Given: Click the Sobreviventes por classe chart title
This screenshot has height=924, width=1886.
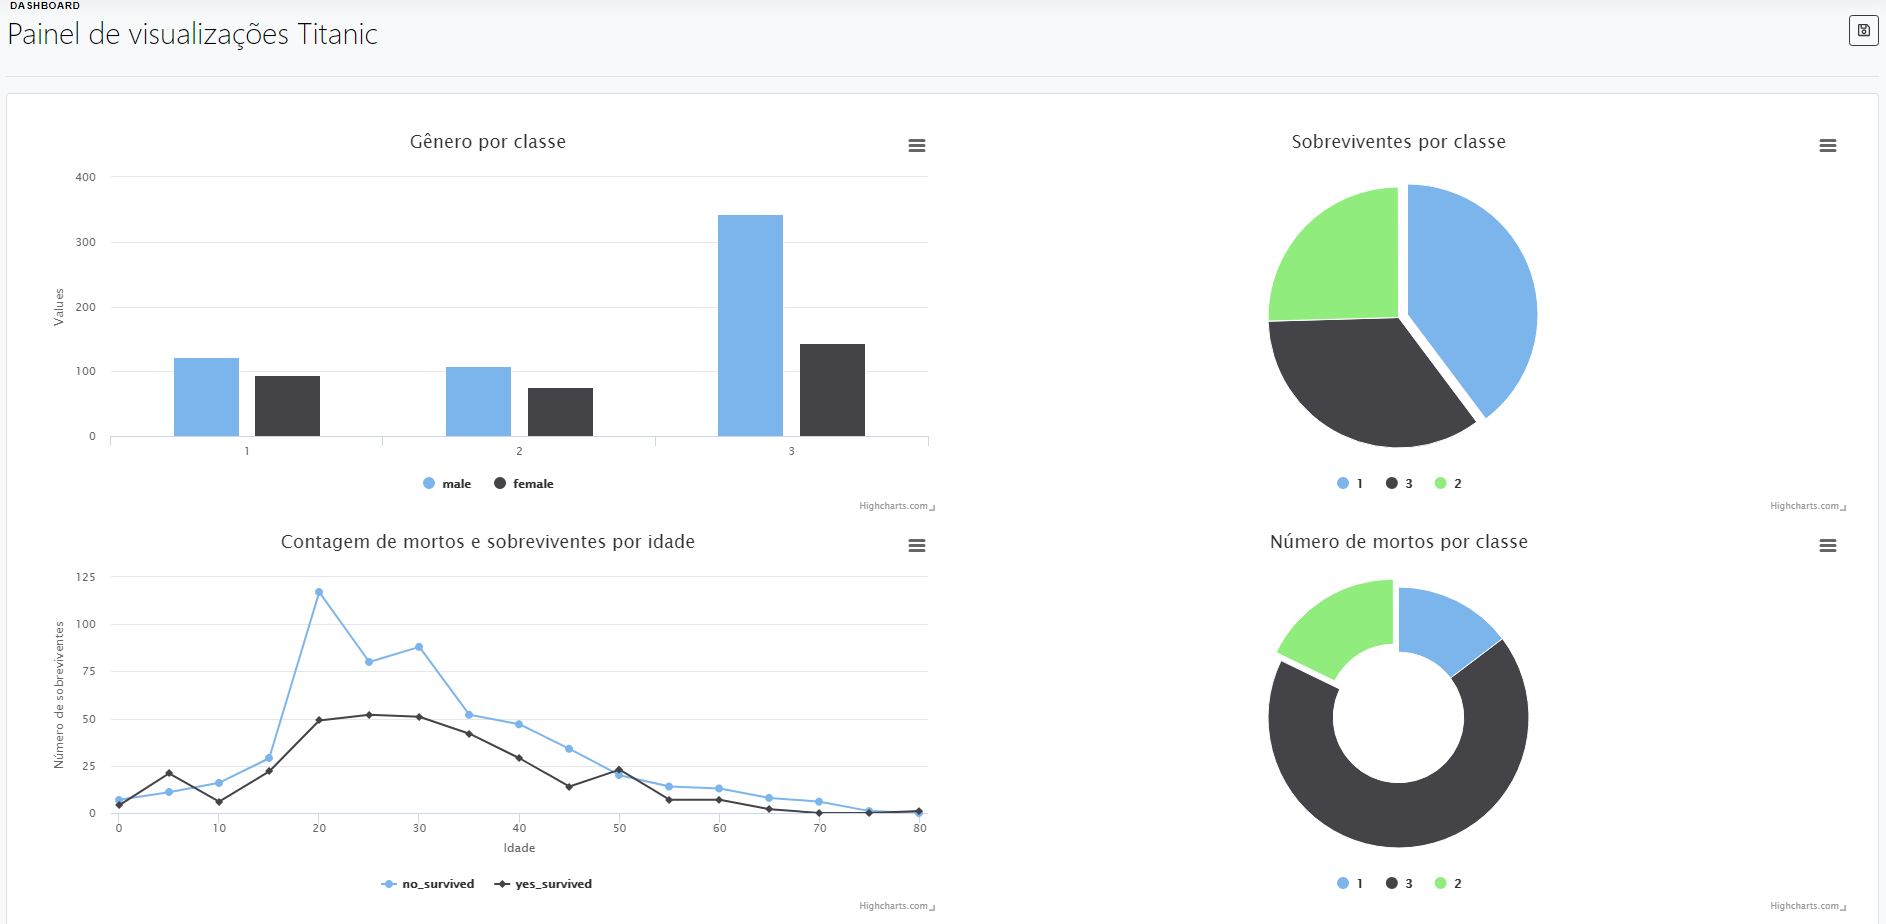Looking at the screenshot, I should point(1399,142).
